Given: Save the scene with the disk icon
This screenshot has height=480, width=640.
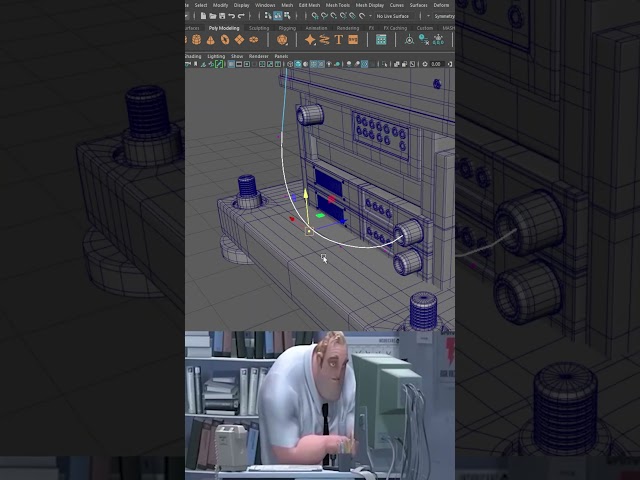Looking at the screenshot, I should pos(222,16).
